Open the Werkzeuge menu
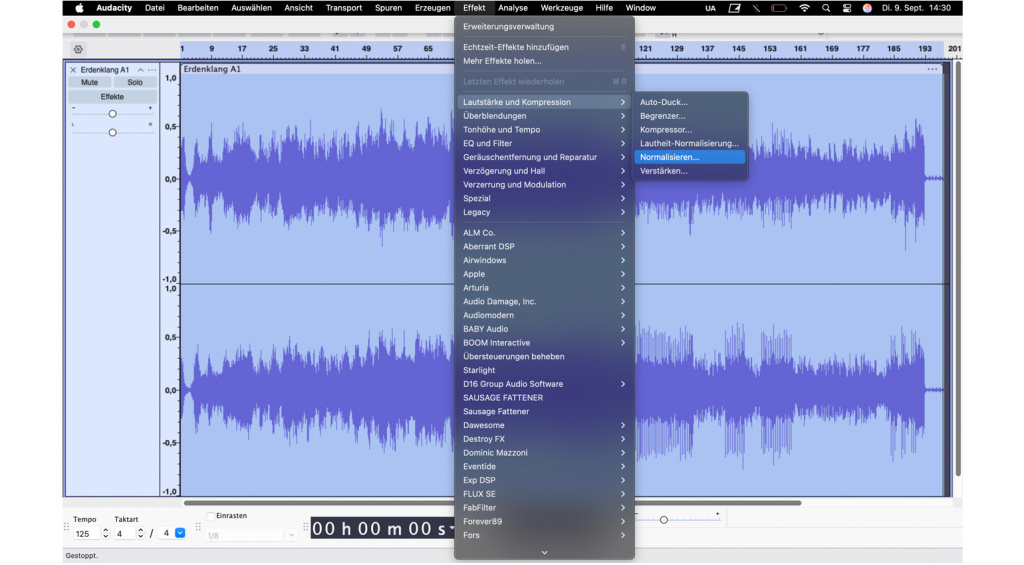The image size is (1024, 565). tap(562, 8)
